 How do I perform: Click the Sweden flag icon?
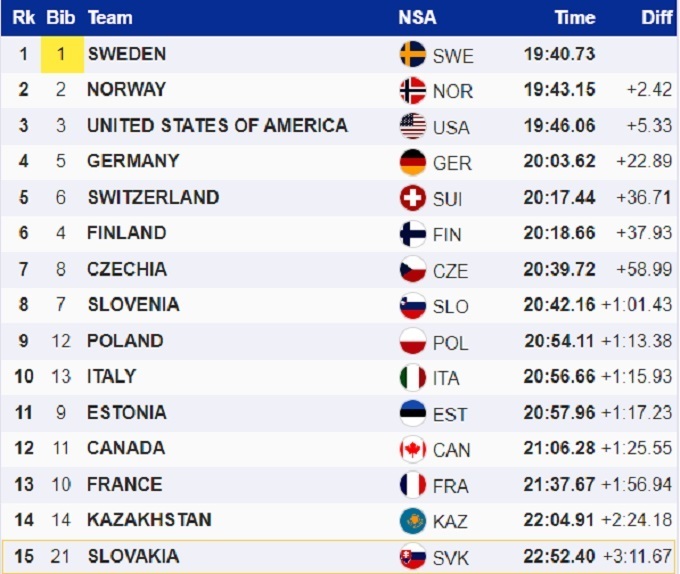(x=412, y=55)
